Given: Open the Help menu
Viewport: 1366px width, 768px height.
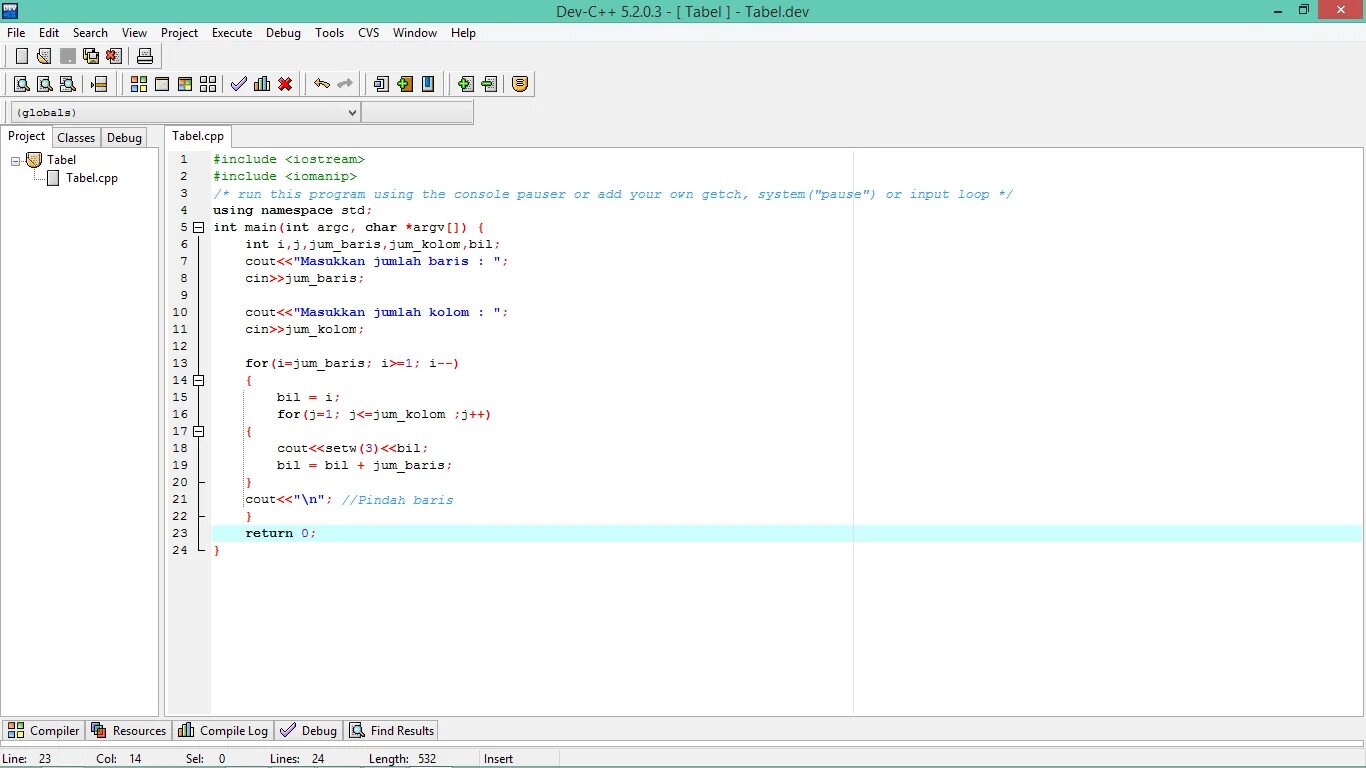Looking at the screenshot, I should coord(463,33).
